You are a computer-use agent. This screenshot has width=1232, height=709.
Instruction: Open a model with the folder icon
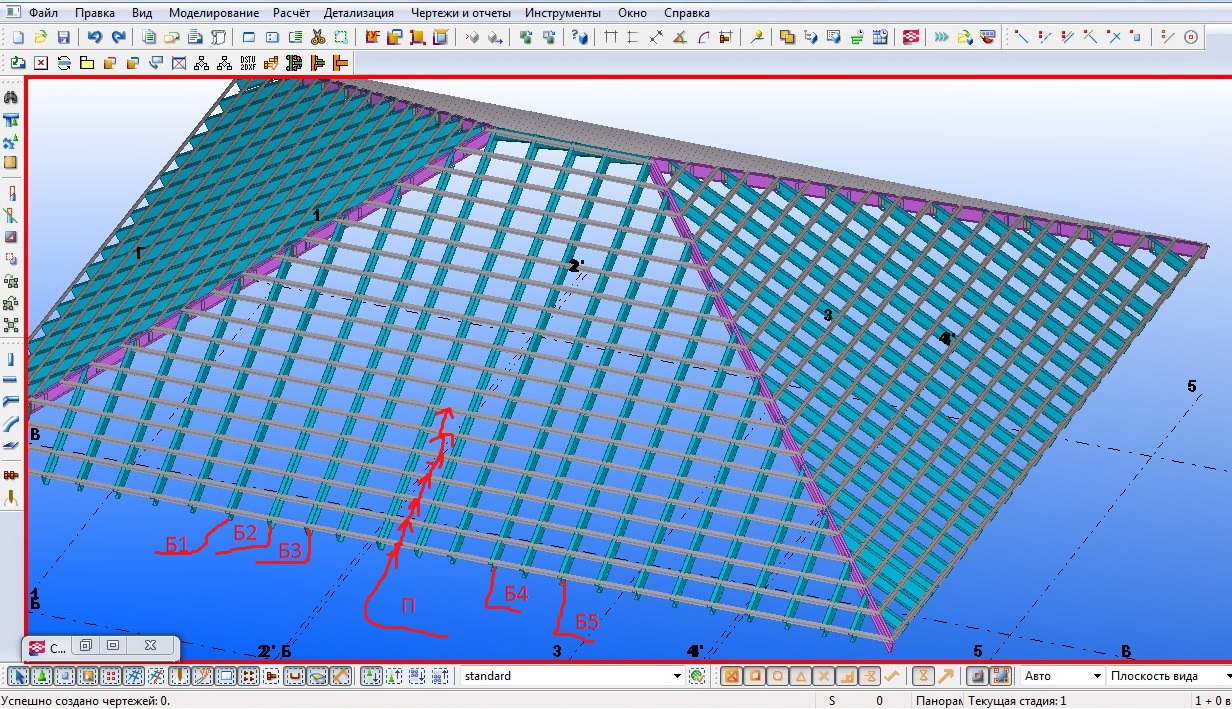[x=40, y=37]
